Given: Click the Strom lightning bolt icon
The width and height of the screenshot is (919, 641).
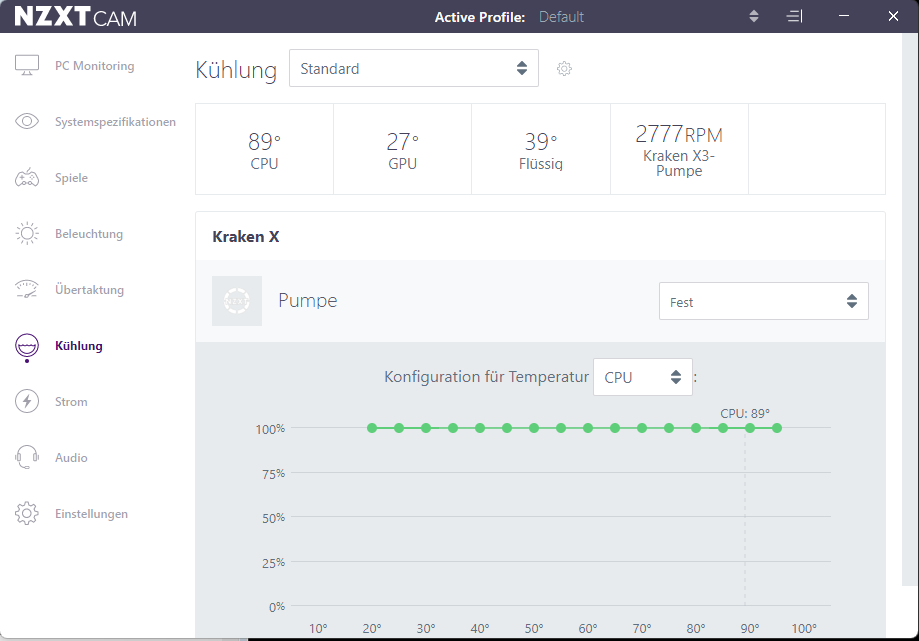Looking at the screenshot, I should tap(27, 401).
